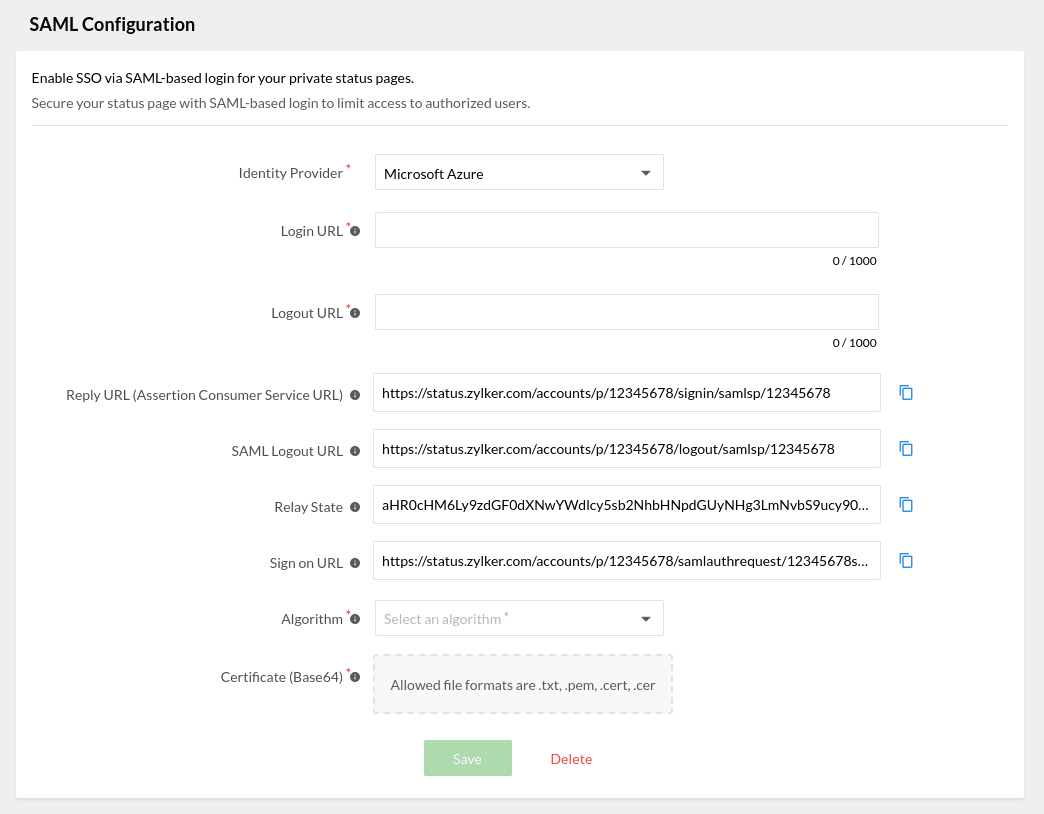The image size is (1044, 814).
Task: Show info tooltip for Certificate (Base64)
Action: point(355,677)
